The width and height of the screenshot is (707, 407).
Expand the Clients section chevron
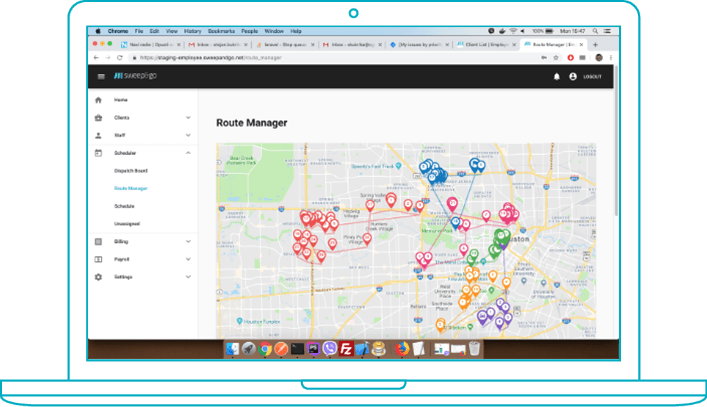188,118
